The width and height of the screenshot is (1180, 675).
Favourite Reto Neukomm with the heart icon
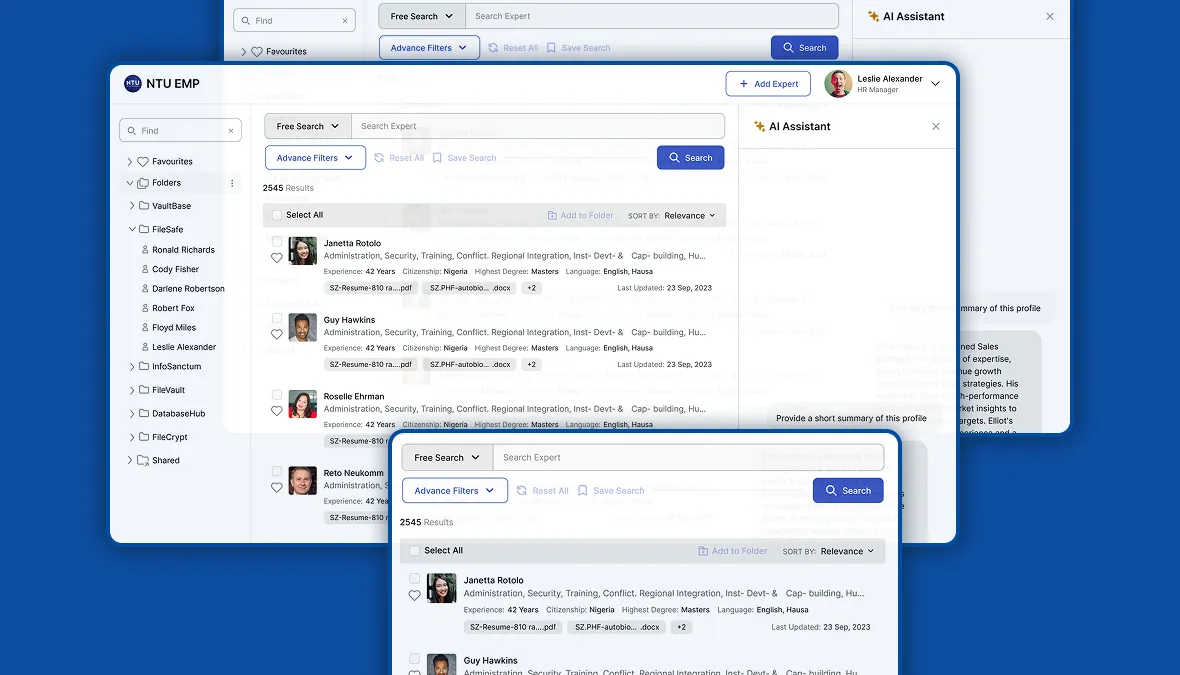pos(277,488)
